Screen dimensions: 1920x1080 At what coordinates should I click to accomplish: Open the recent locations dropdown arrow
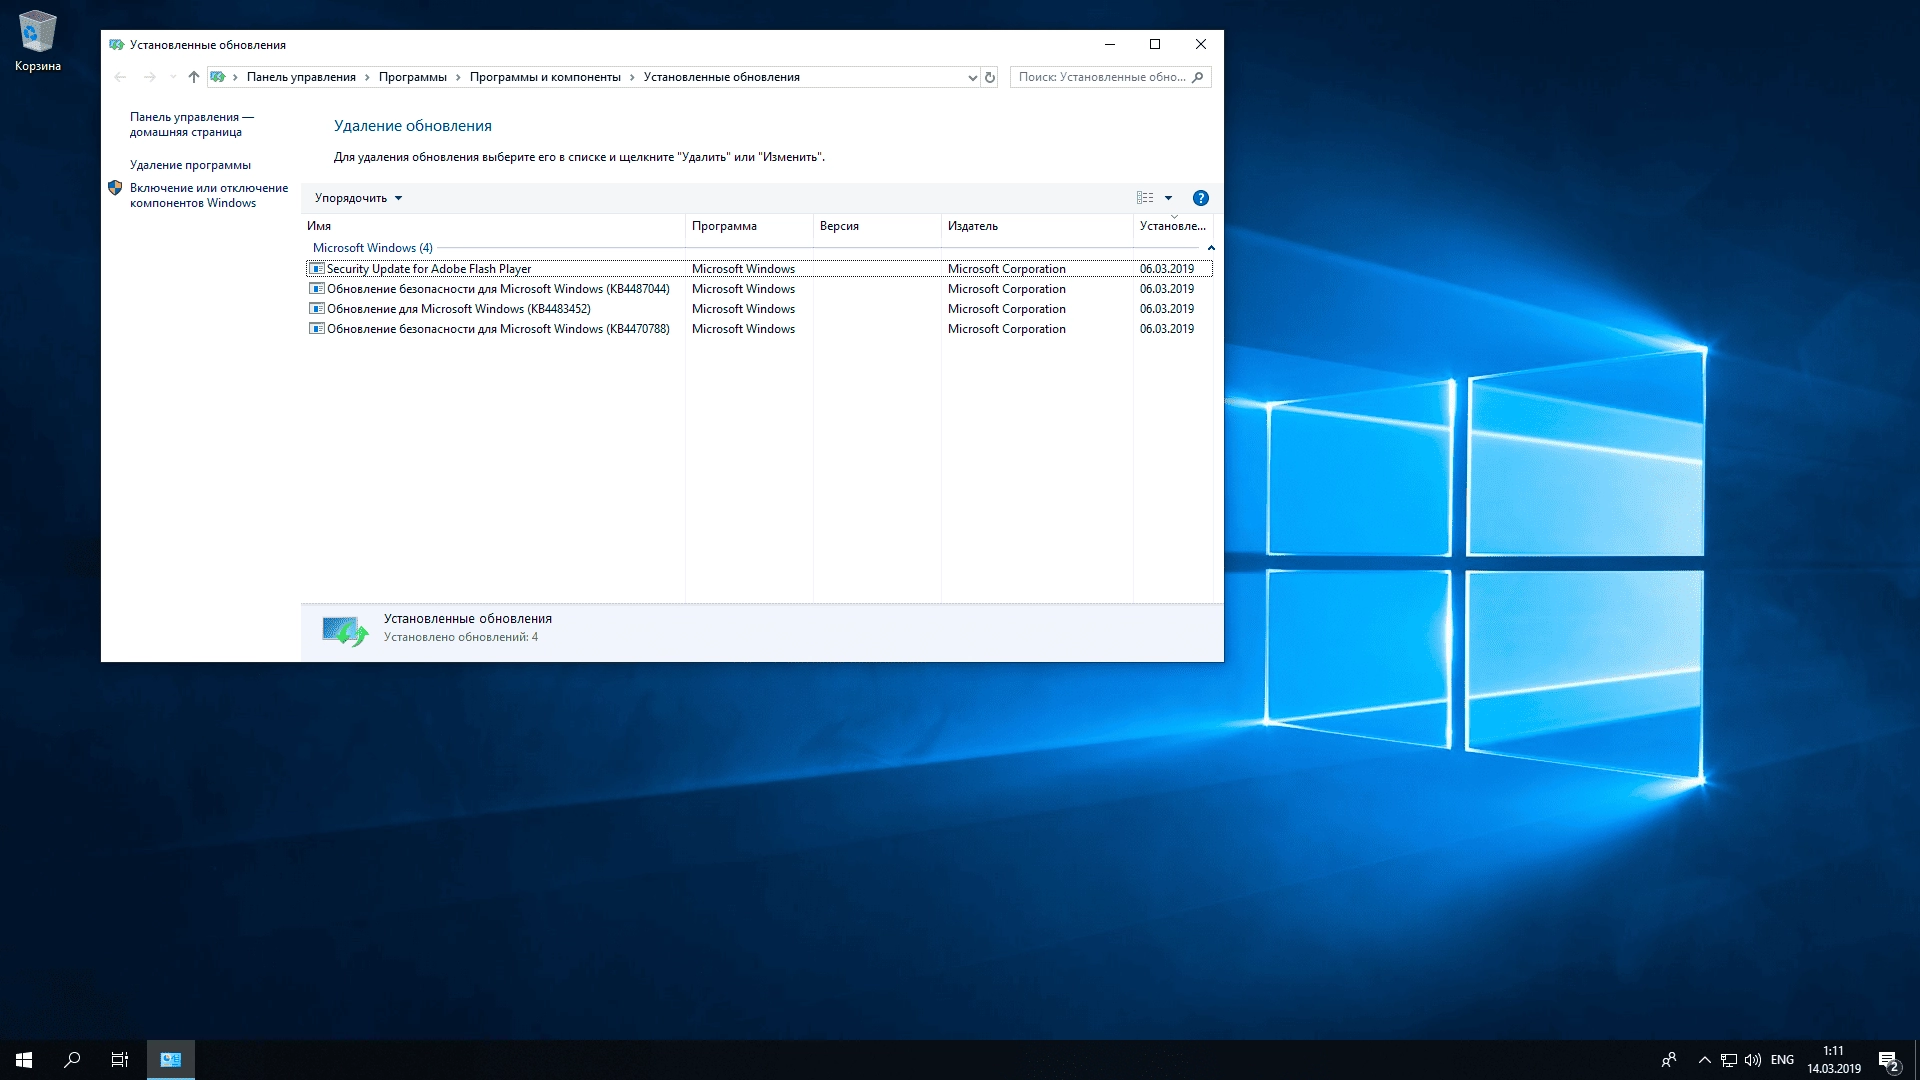click(x=172, y=77)
